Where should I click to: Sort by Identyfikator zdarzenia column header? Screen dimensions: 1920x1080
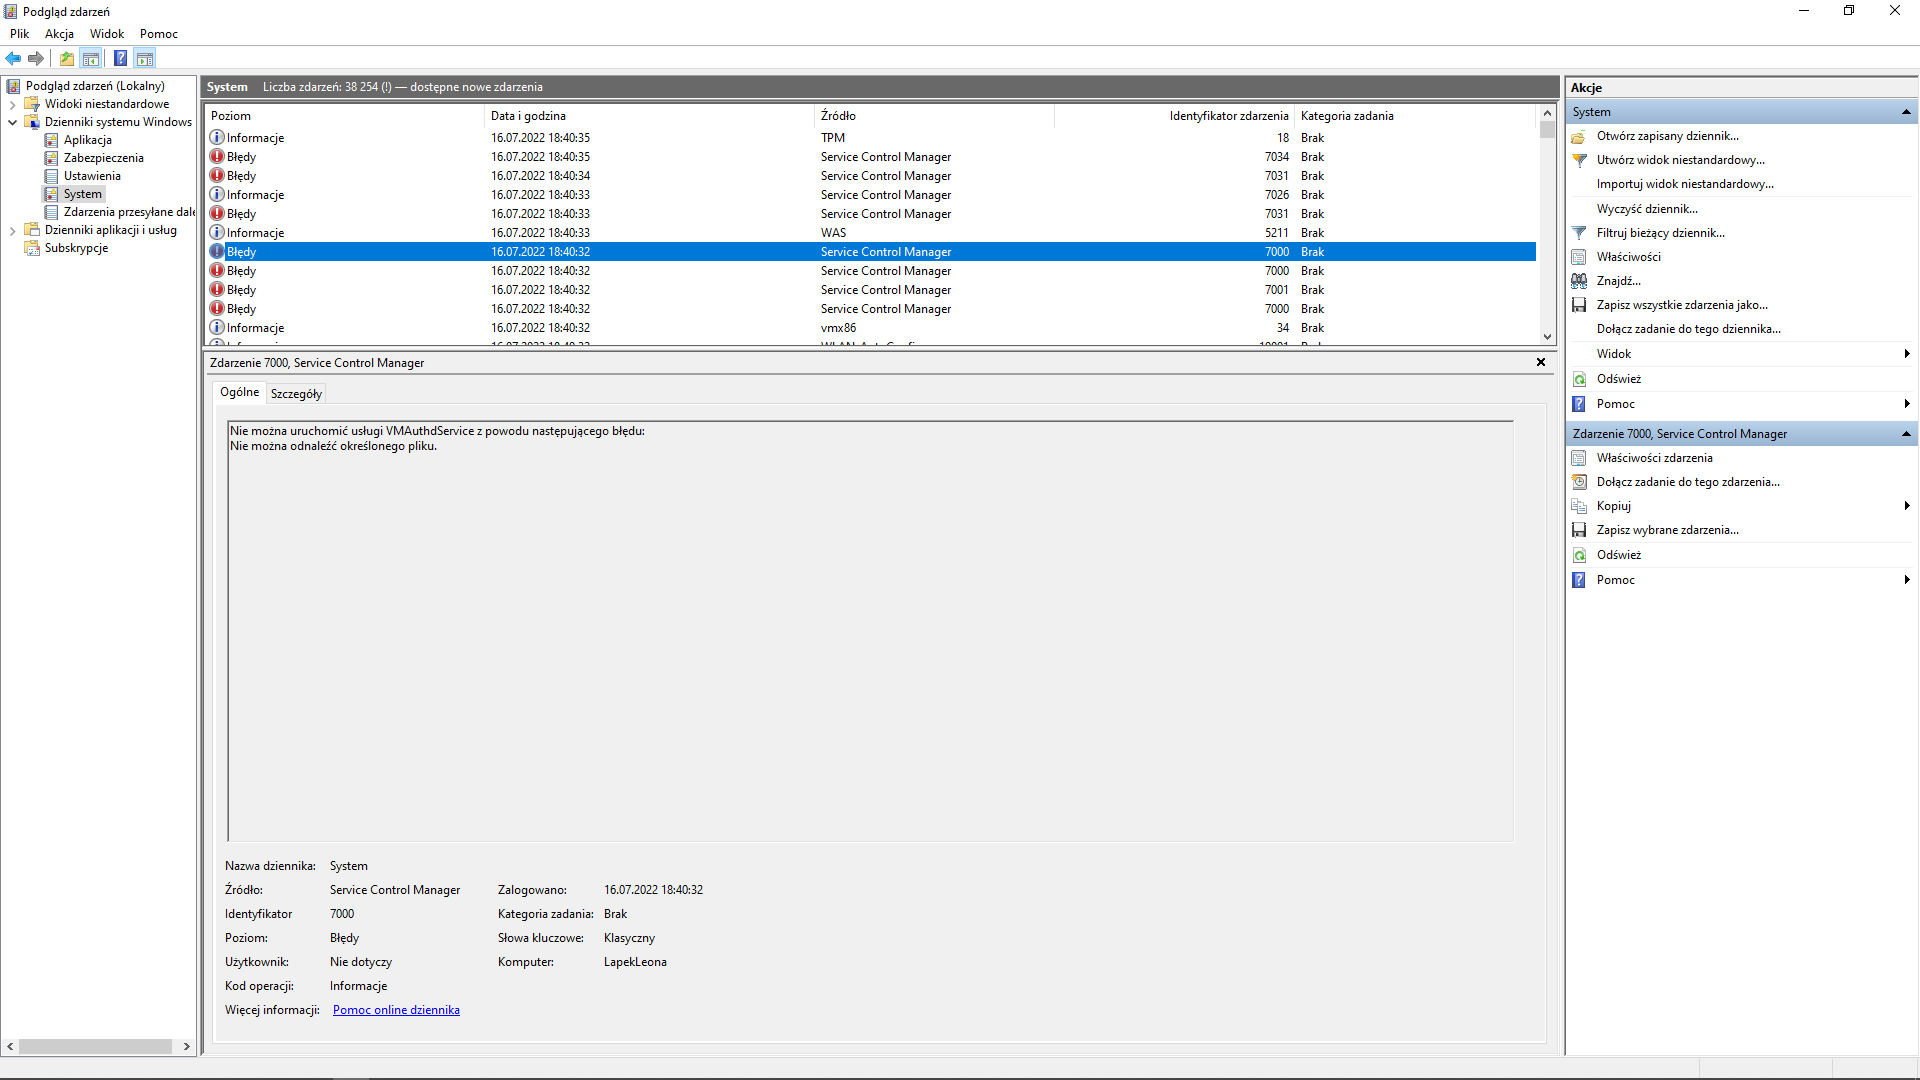pos(1175,116)
